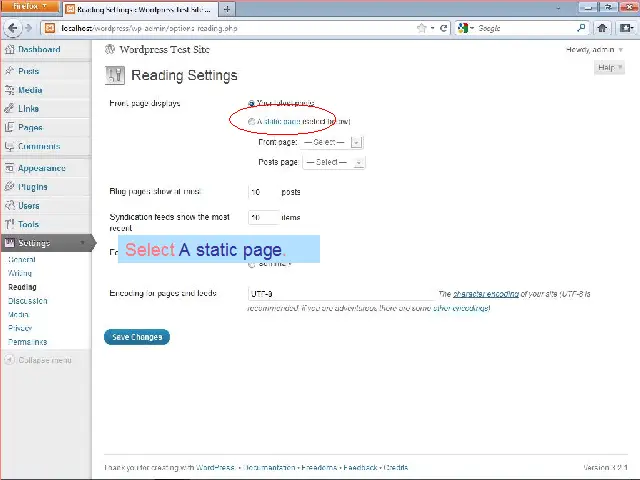This screenshot has height=480, width=640.
Task: Open Media settings submenu item
Action: point(18,315)
